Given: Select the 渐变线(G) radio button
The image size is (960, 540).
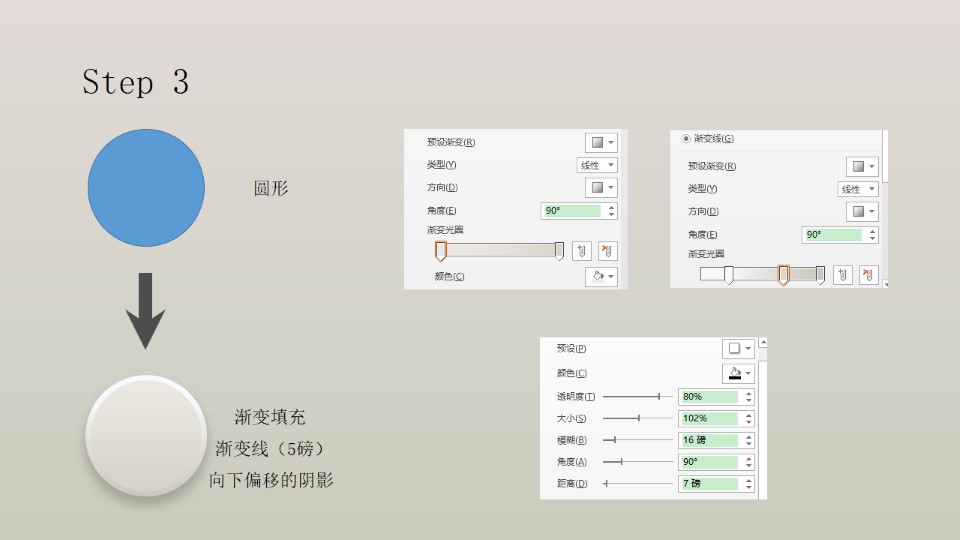Looking at the screenshot, I should pyautogui.click(x=686, y=139).
